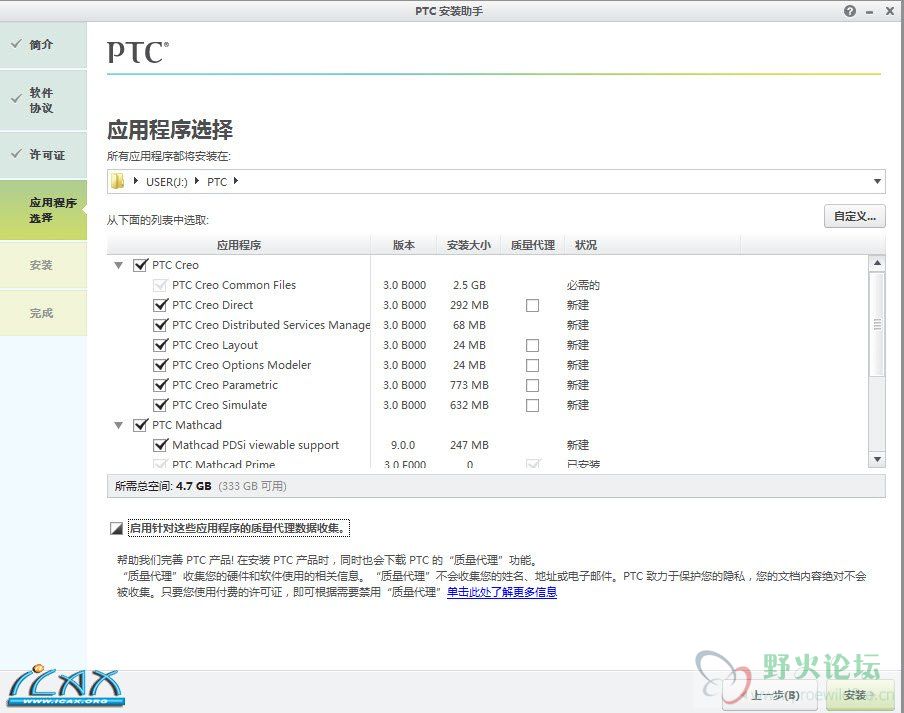Select the 应用程序选择 step
Screen dimensions: 904x713
coord(43,210)
